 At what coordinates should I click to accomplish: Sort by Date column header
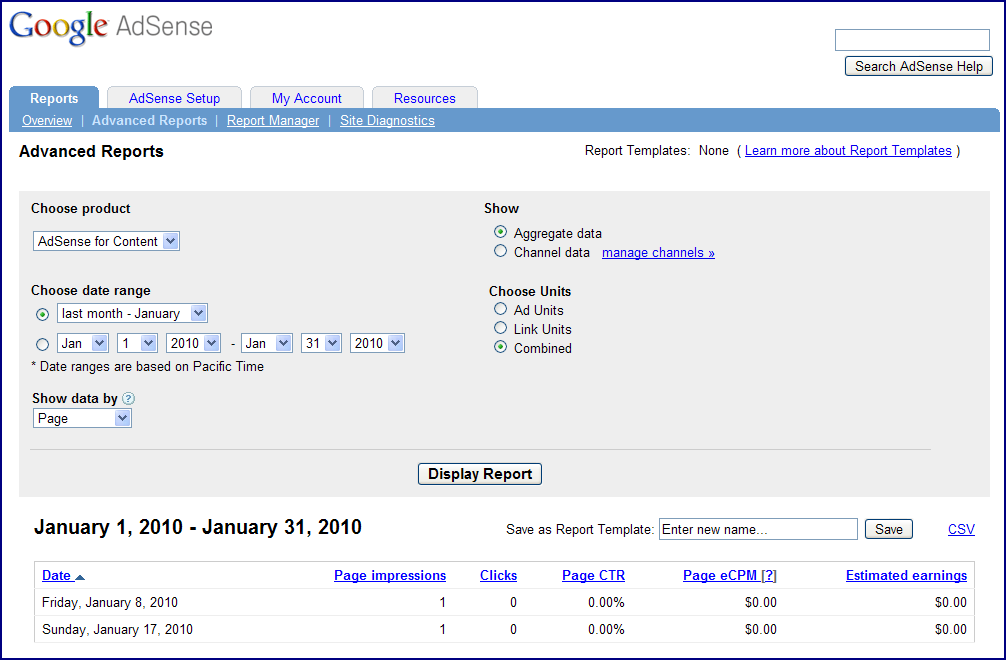coord(56,575)
